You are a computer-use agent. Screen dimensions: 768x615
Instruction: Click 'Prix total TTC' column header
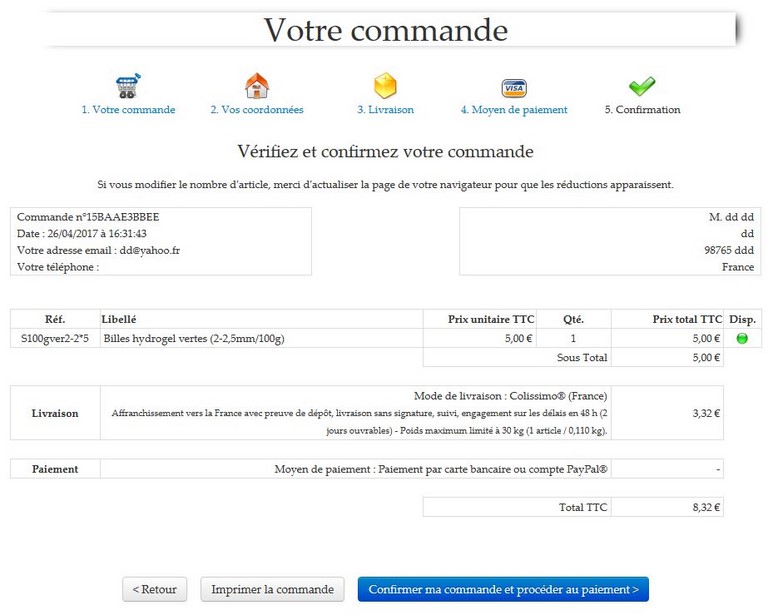pyautogui.click(x=687, y=319)
